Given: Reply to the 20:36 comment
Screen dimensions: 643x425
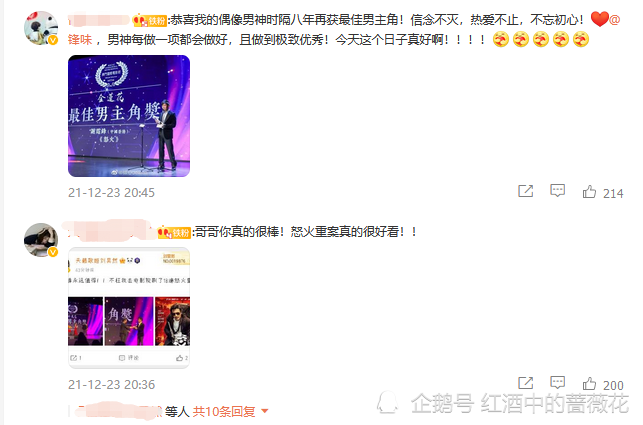Looking at the screenshot, I should pos(557,383).
